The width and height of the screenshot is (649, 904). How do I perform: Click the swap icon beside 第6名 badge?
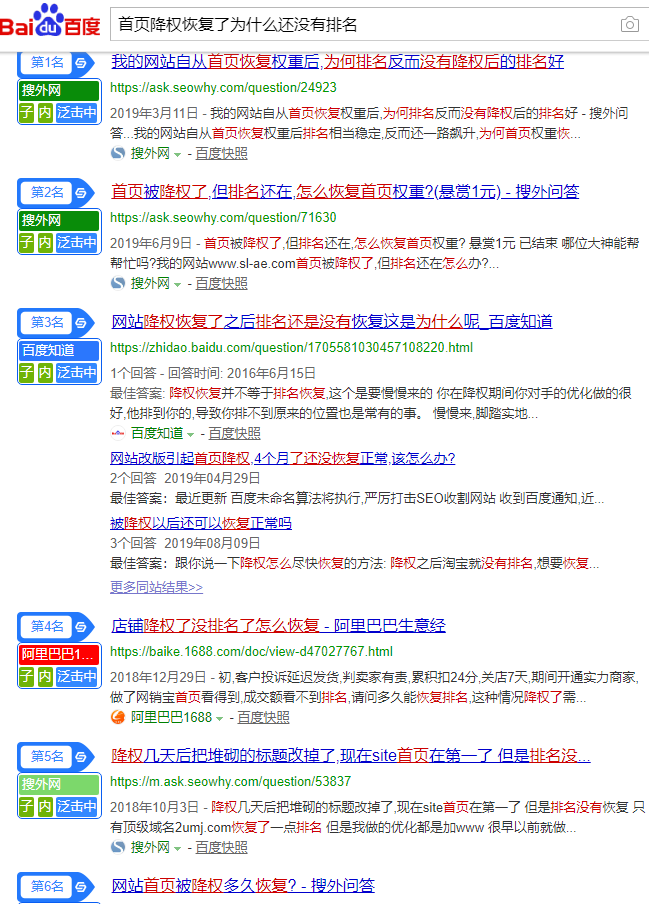81,887
